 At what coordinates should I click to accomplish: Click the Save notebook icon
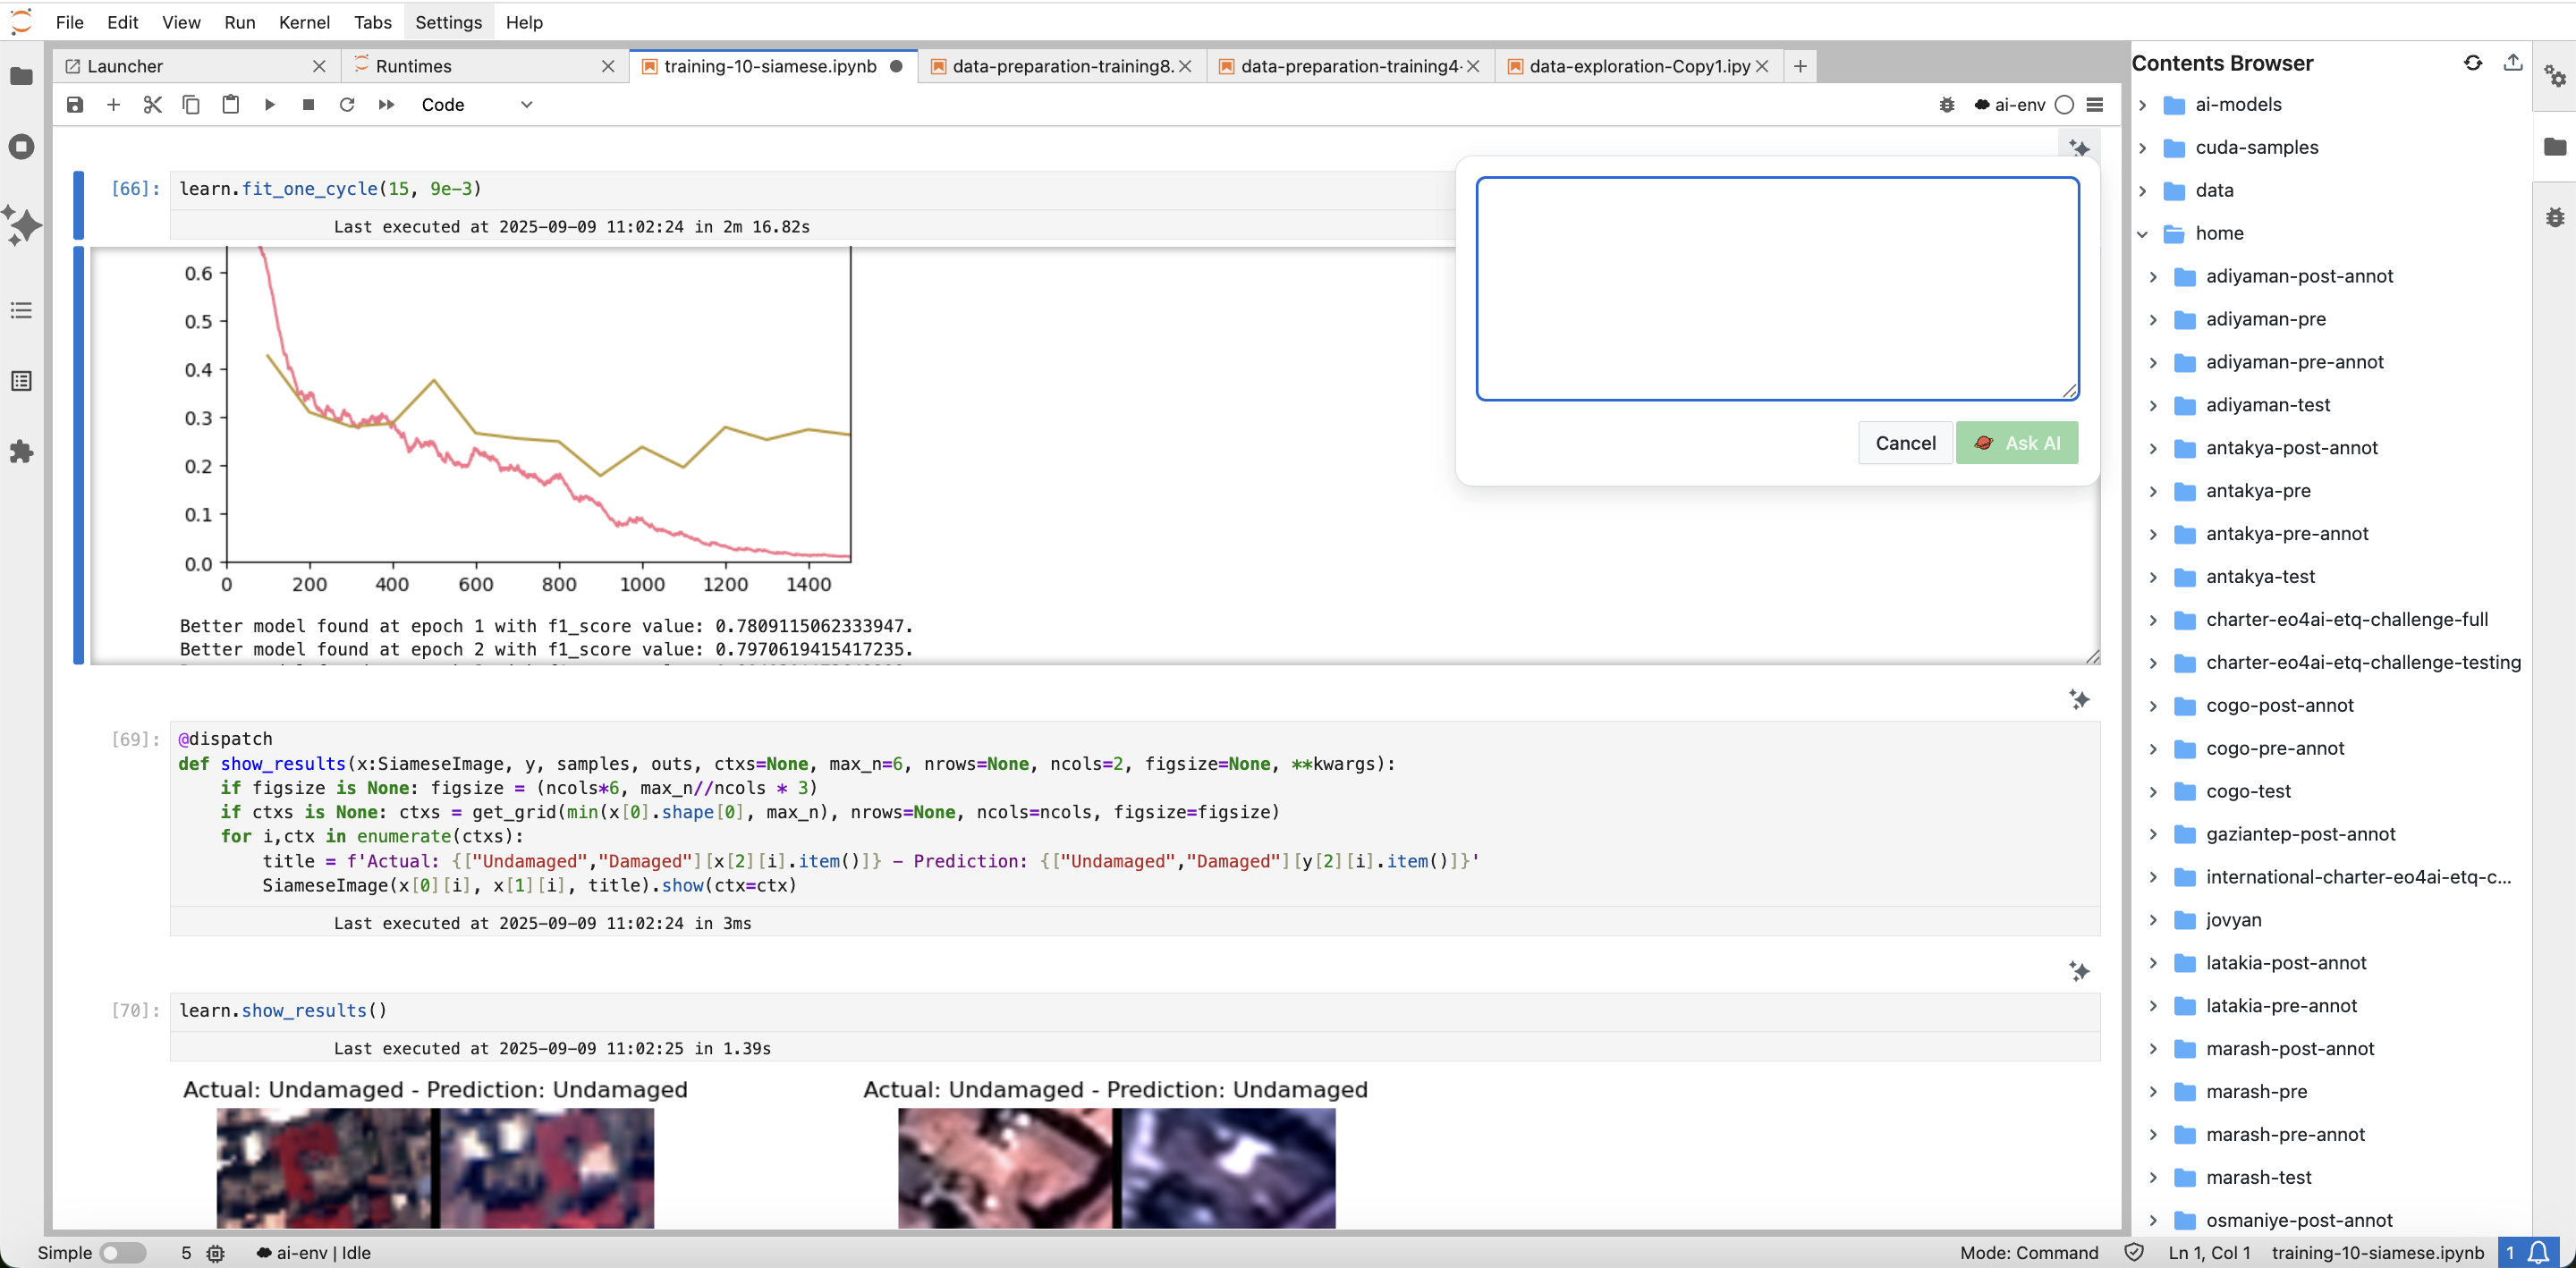75,105
